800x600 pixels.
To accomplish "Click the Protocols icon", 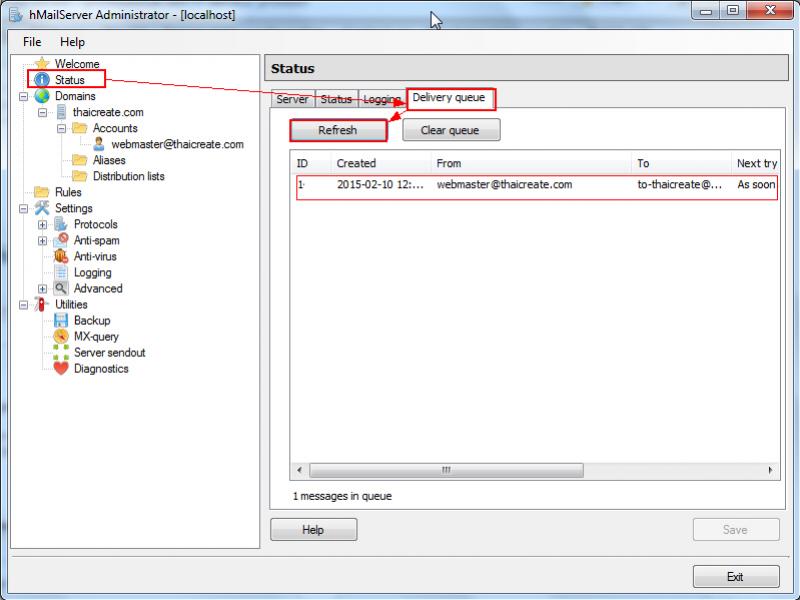I will [x=61, y=224].
